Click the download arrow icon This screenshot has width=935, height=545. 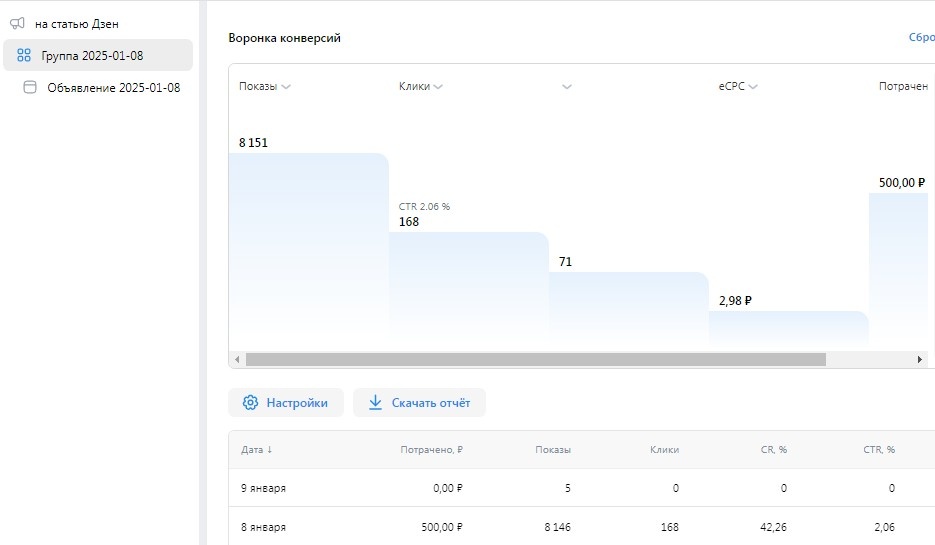point(375,402)
